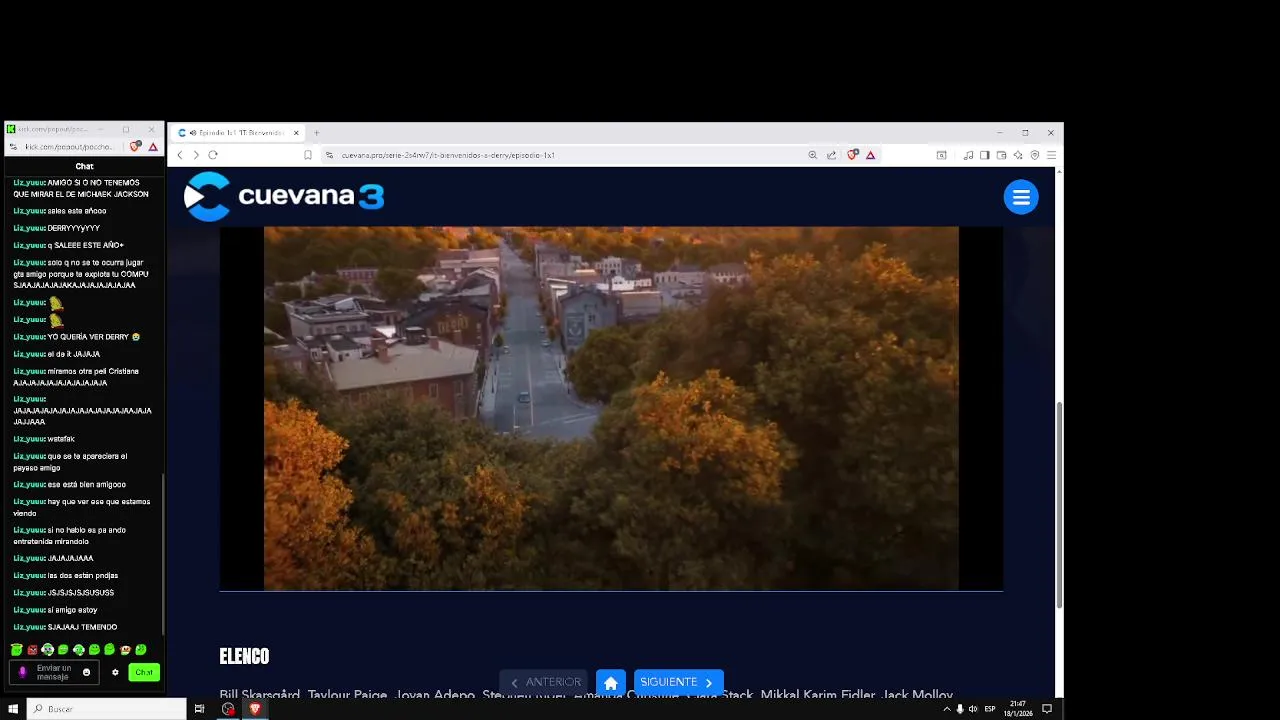The height and width of the screenshot is (720, 1280).
Task: Pick the red angry emote in chat
Action: click(x=32, y=650)
